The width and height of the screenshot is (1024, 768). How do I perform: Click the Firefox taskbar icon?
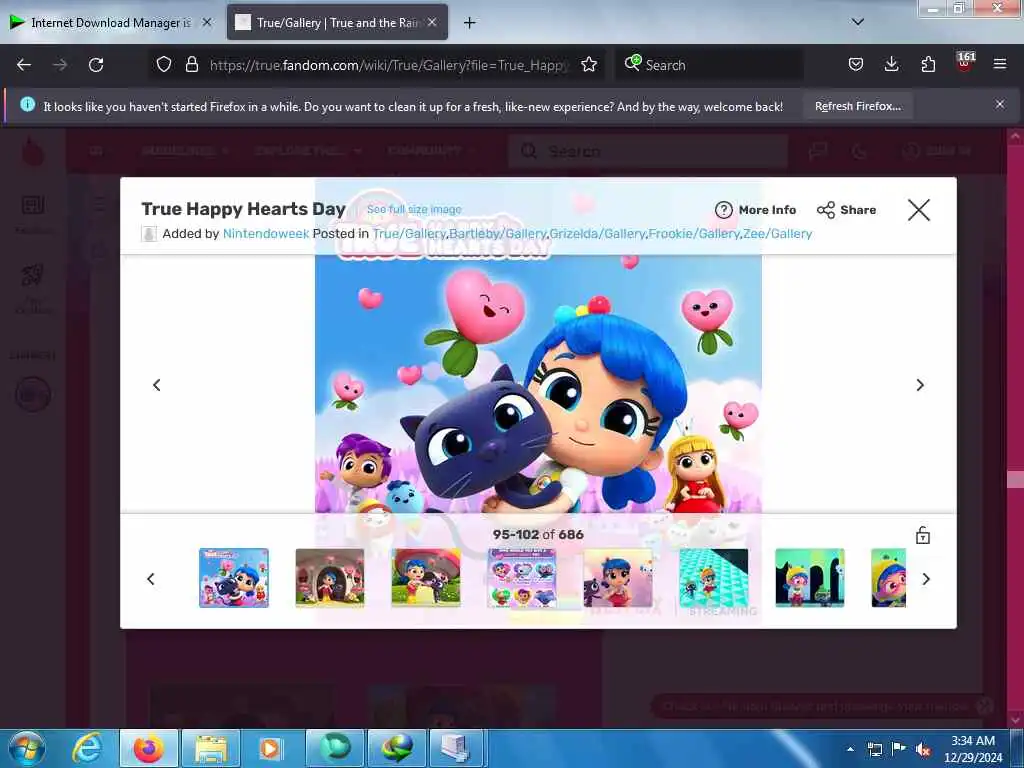[x=148, y=748]
